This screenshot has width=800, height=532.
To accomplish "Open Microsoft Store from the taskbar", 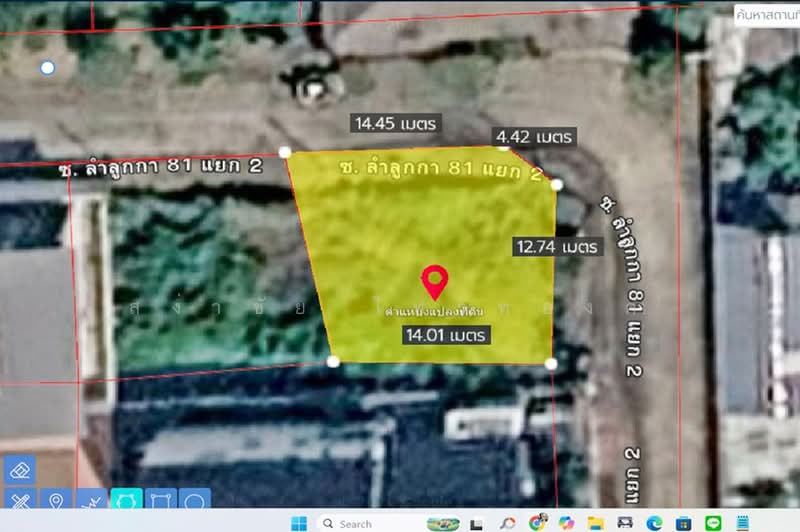I will [x=683, y=523].
